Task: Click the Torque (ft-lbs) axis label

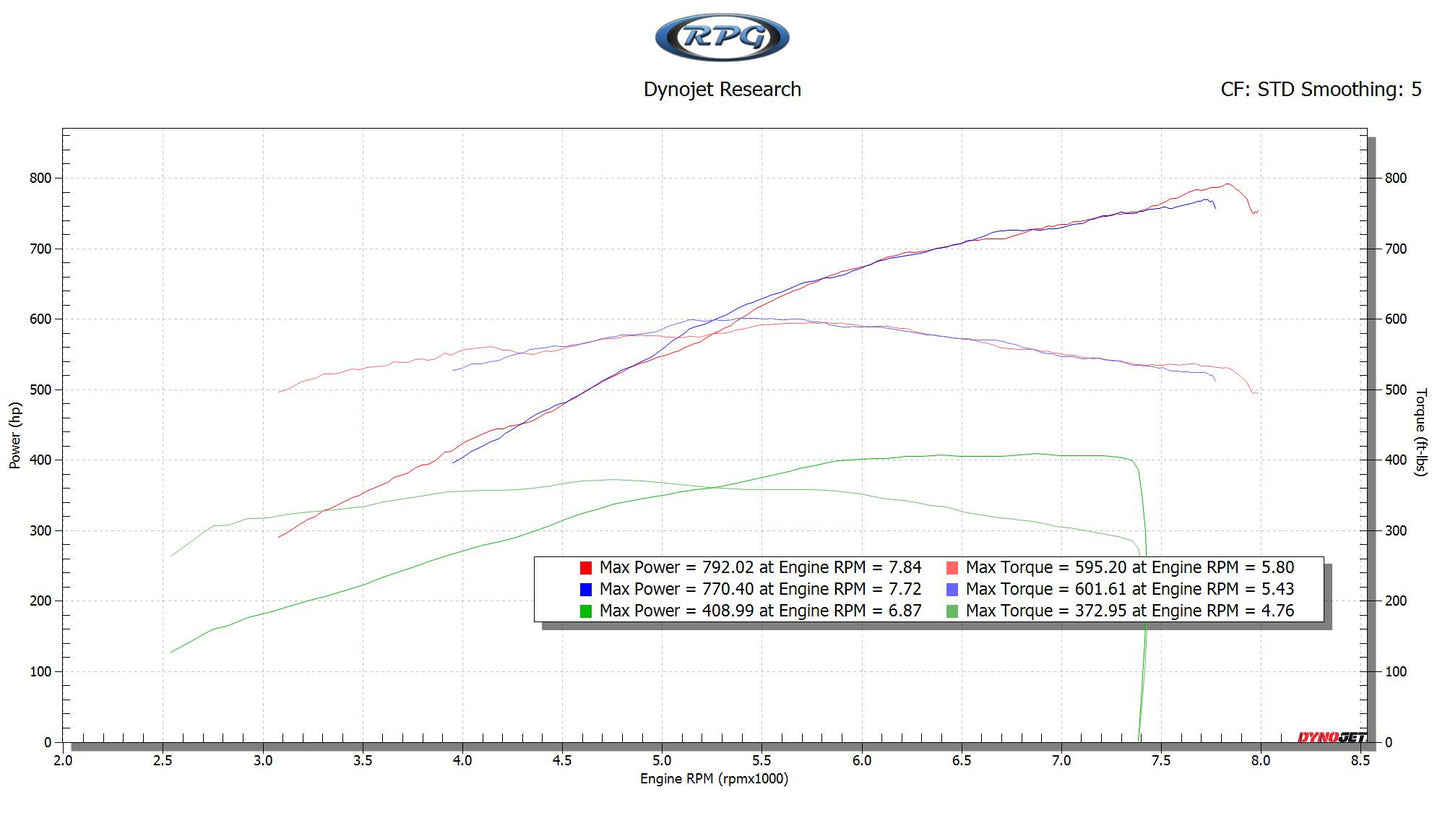Action: click(x=1421, y=432)
